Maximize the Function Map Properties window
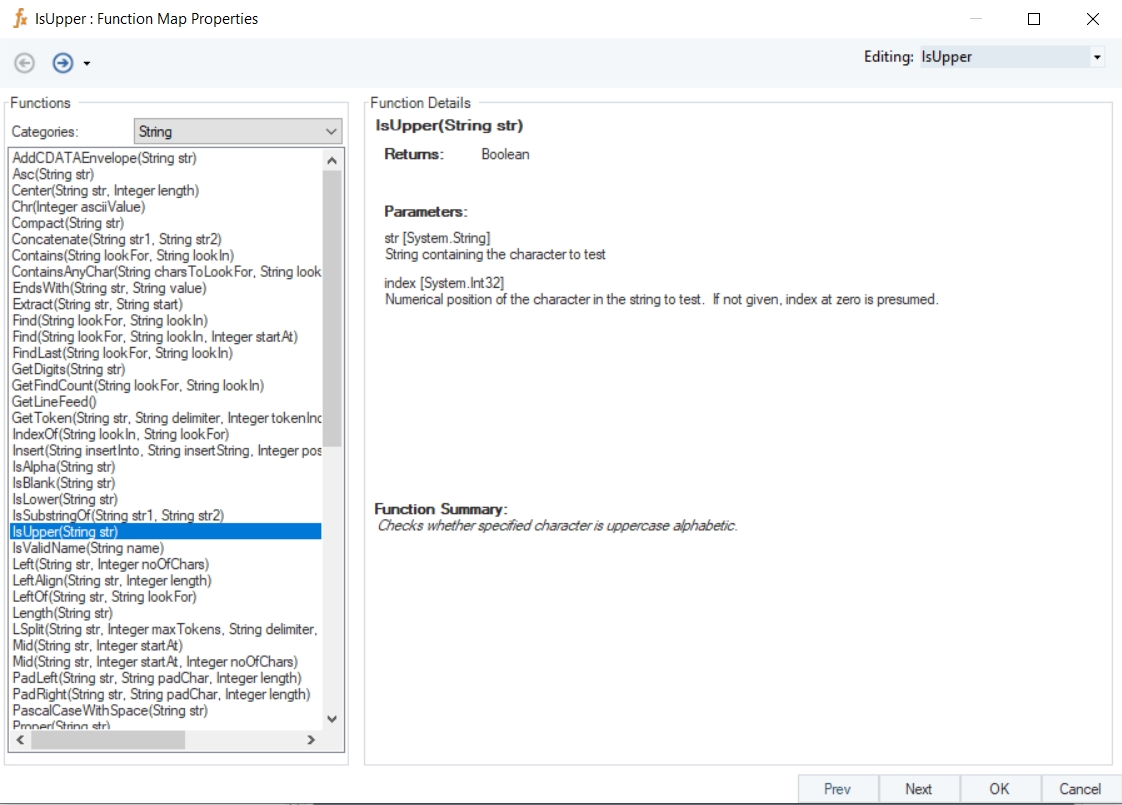 (x=1034, y=19)
